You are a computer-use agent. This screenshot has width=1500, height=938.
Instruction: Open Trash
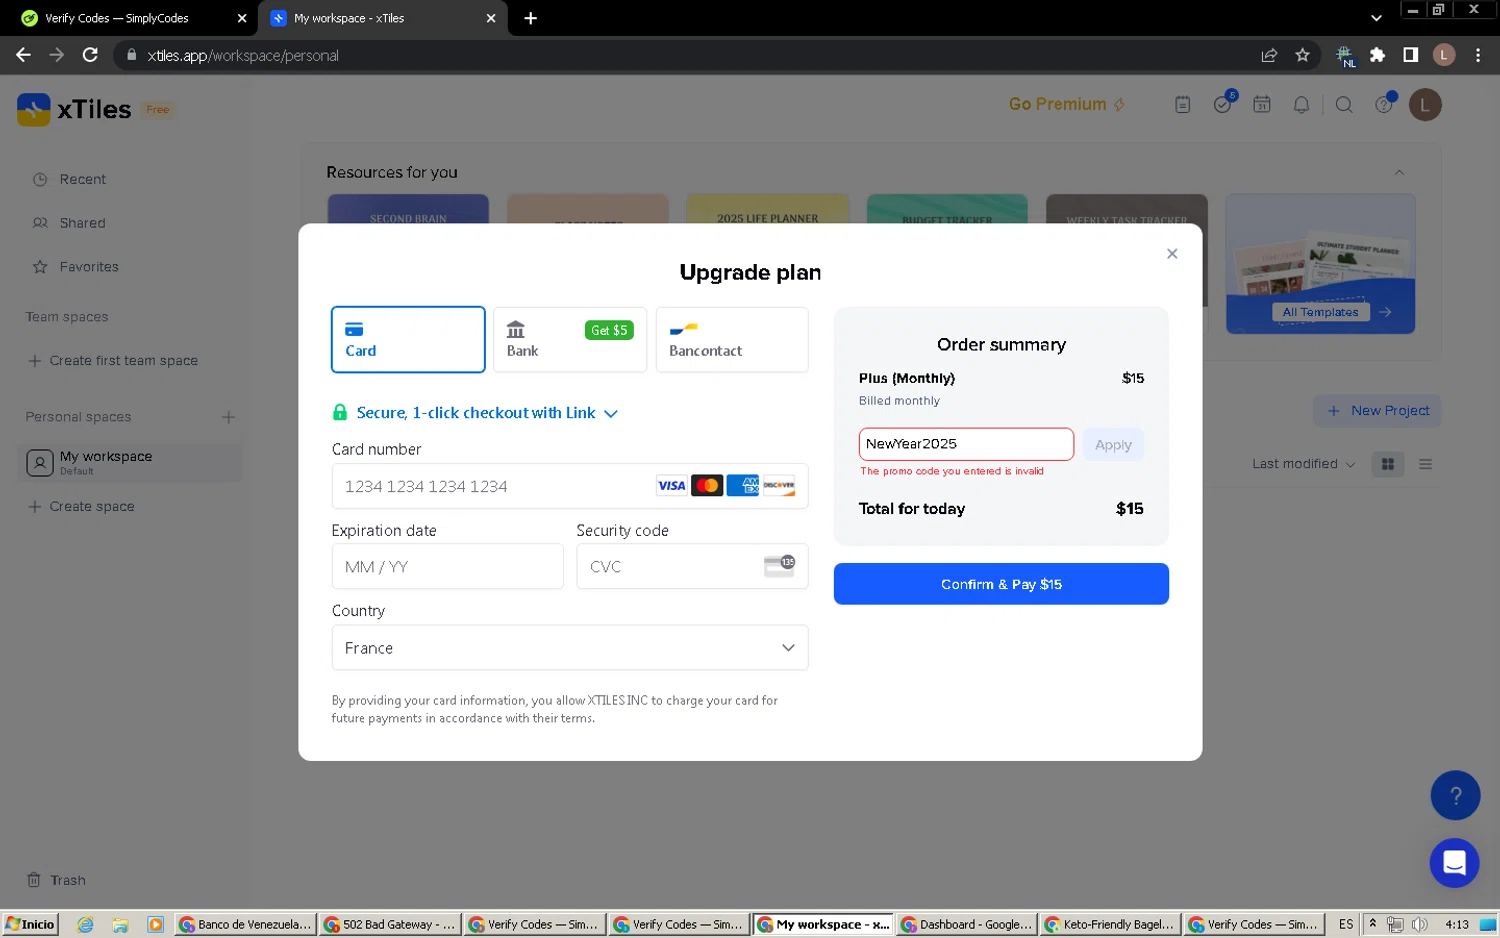point(56,880)
